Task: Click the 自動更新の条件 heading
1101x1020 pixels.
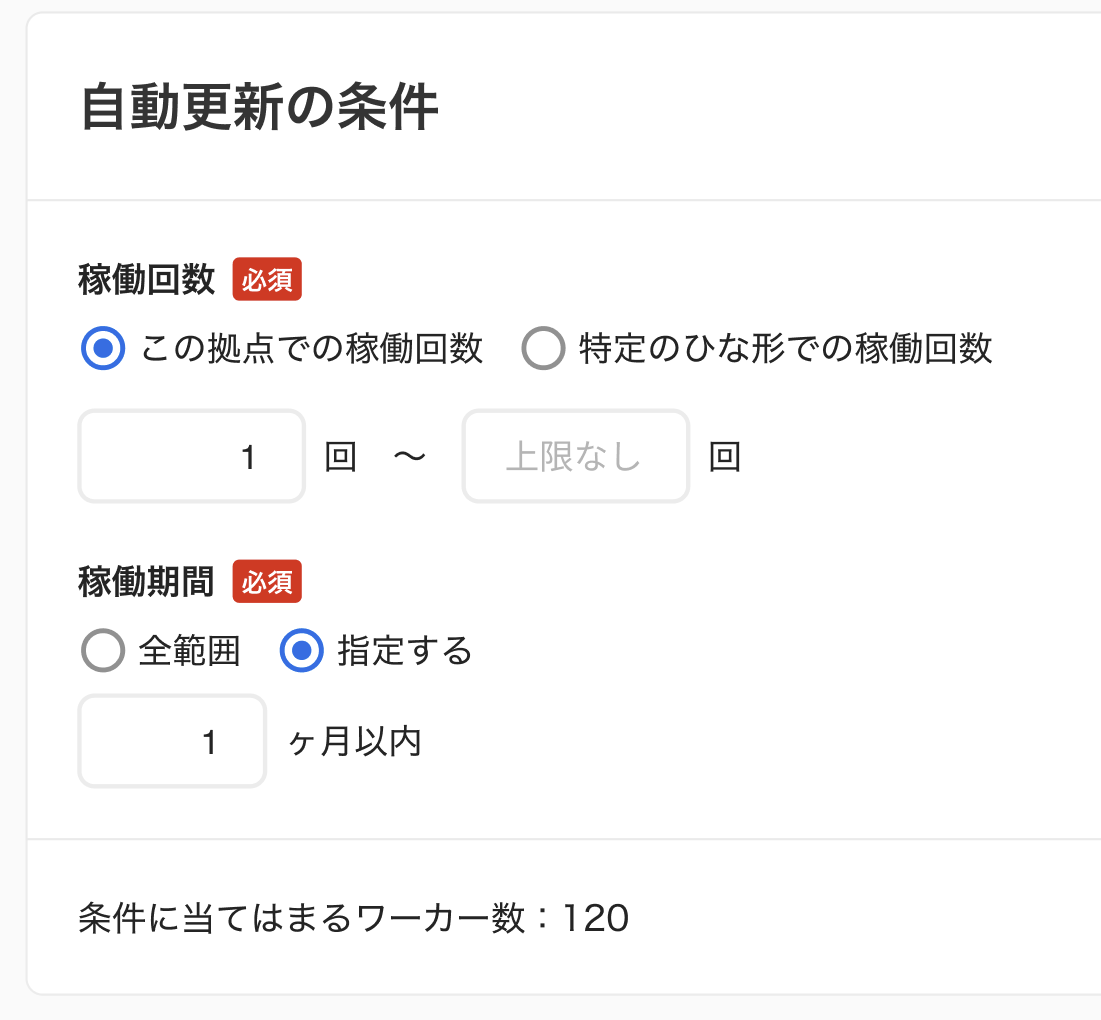Action: pos(260,107)
